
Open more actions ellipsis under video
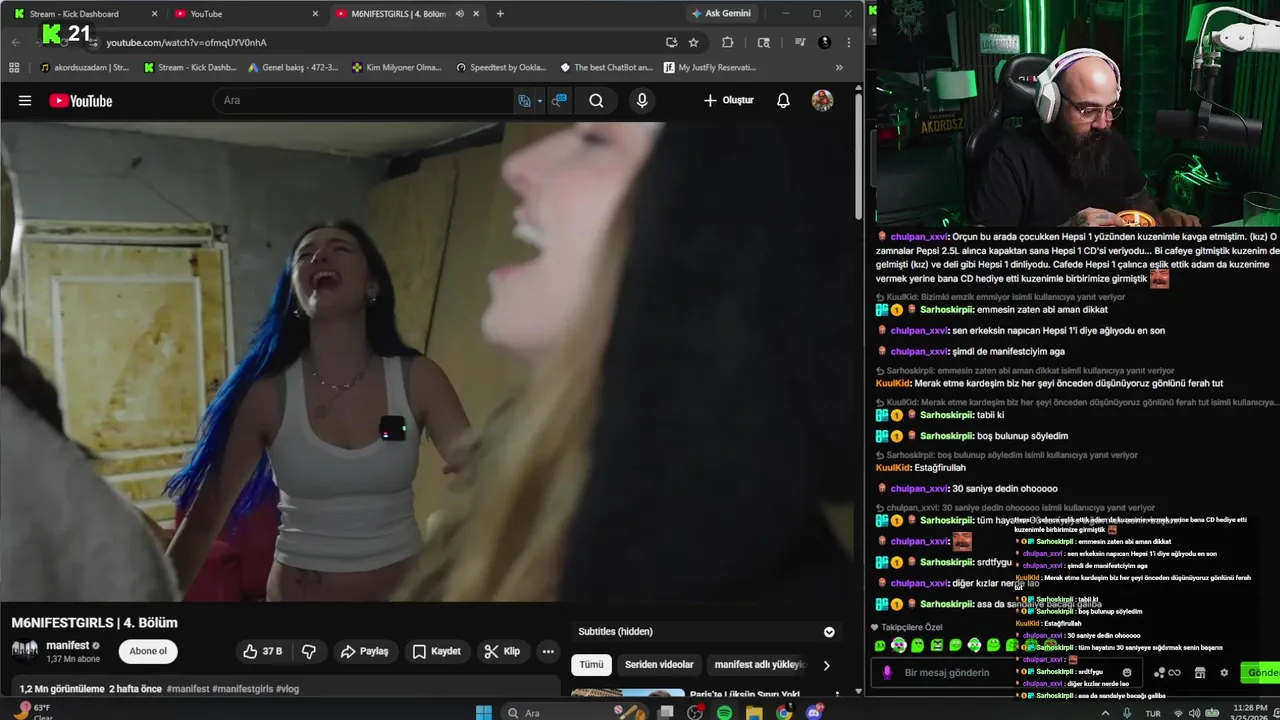click(548, 651)
